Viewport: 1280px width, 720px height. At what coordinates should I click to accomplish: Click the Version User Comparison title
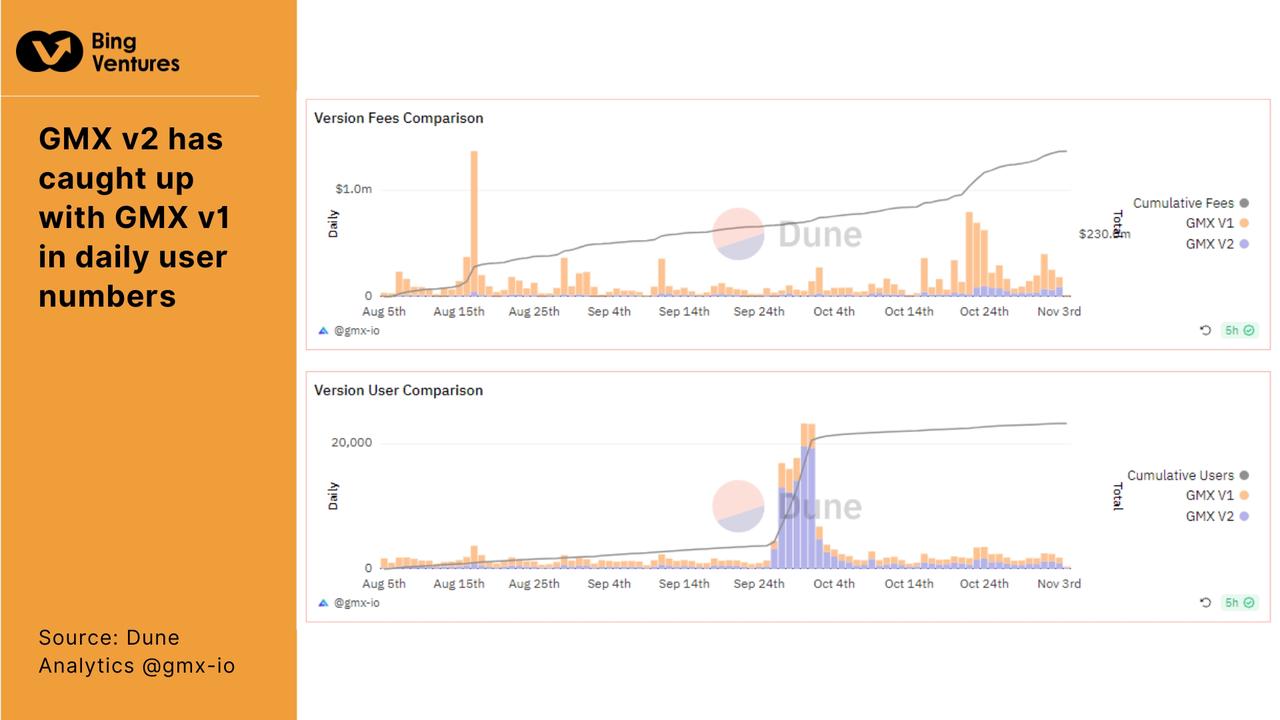click(398, 391)
